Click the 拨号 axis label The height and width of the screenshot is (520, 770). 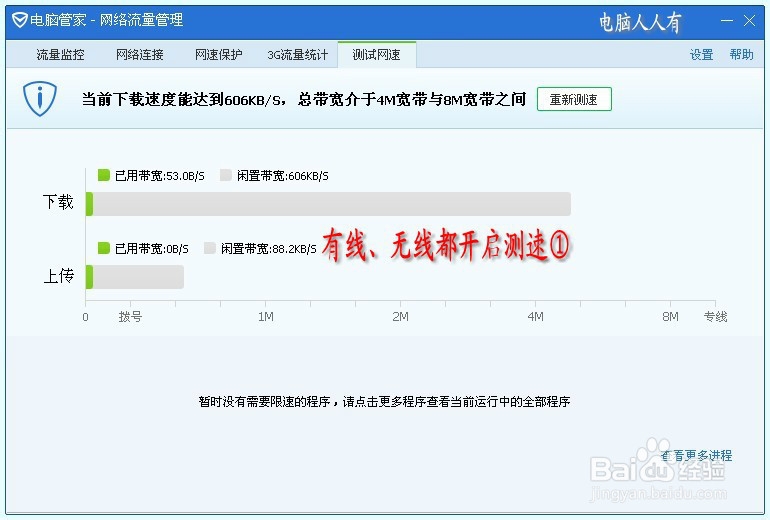130,317
